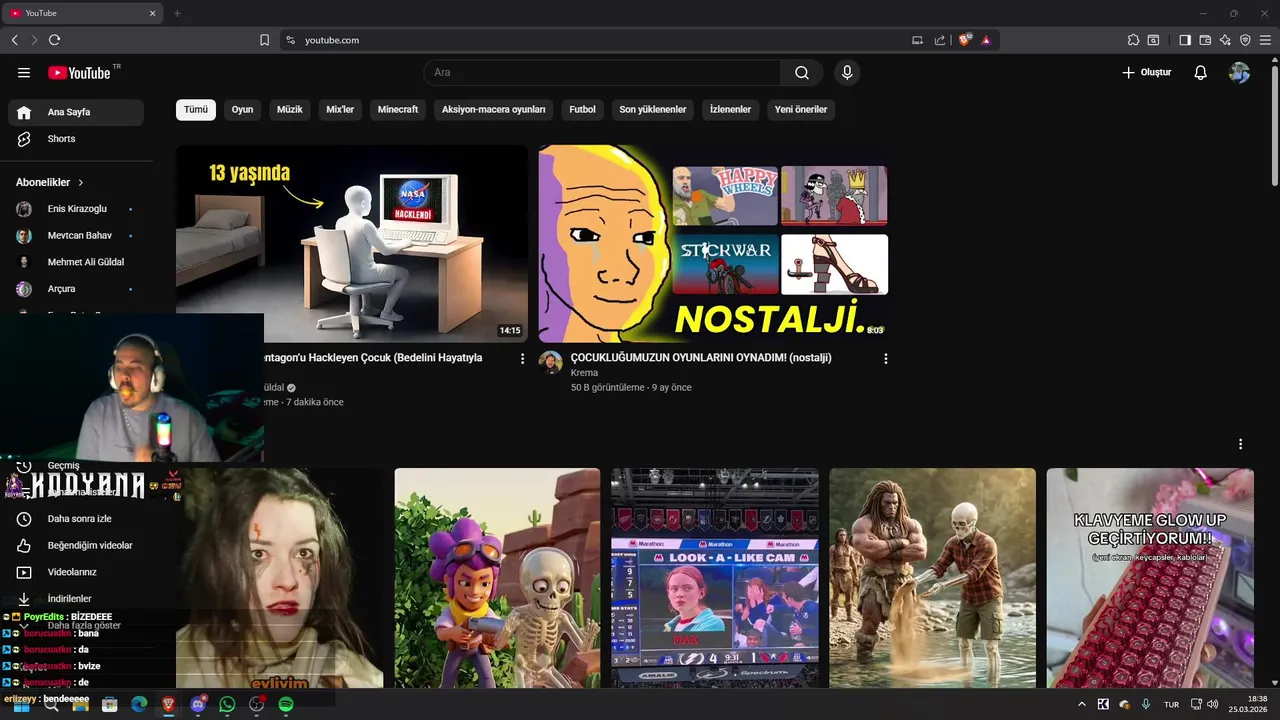Expand the Abonelikler subscriptions section

(x=50, y=183)
